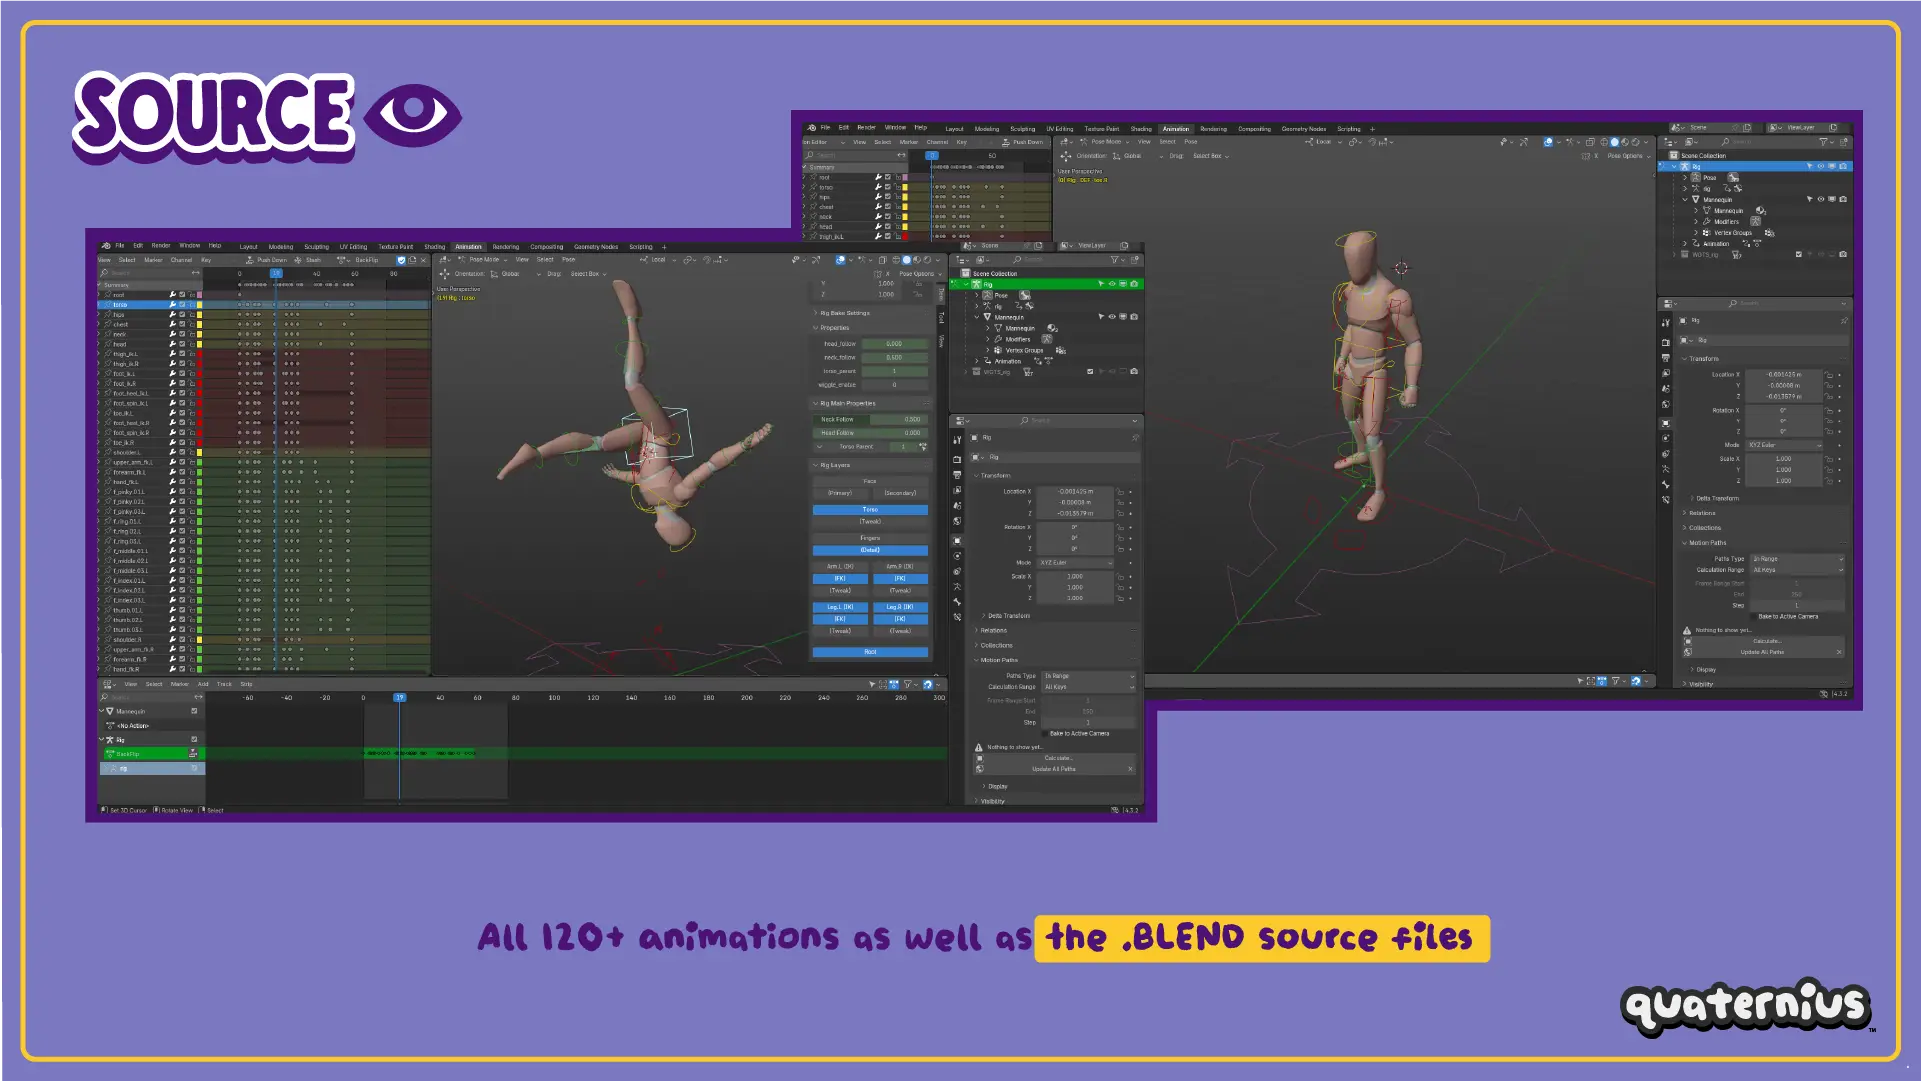
Task: Open Tool properties tab in front window
Action: 957,441
